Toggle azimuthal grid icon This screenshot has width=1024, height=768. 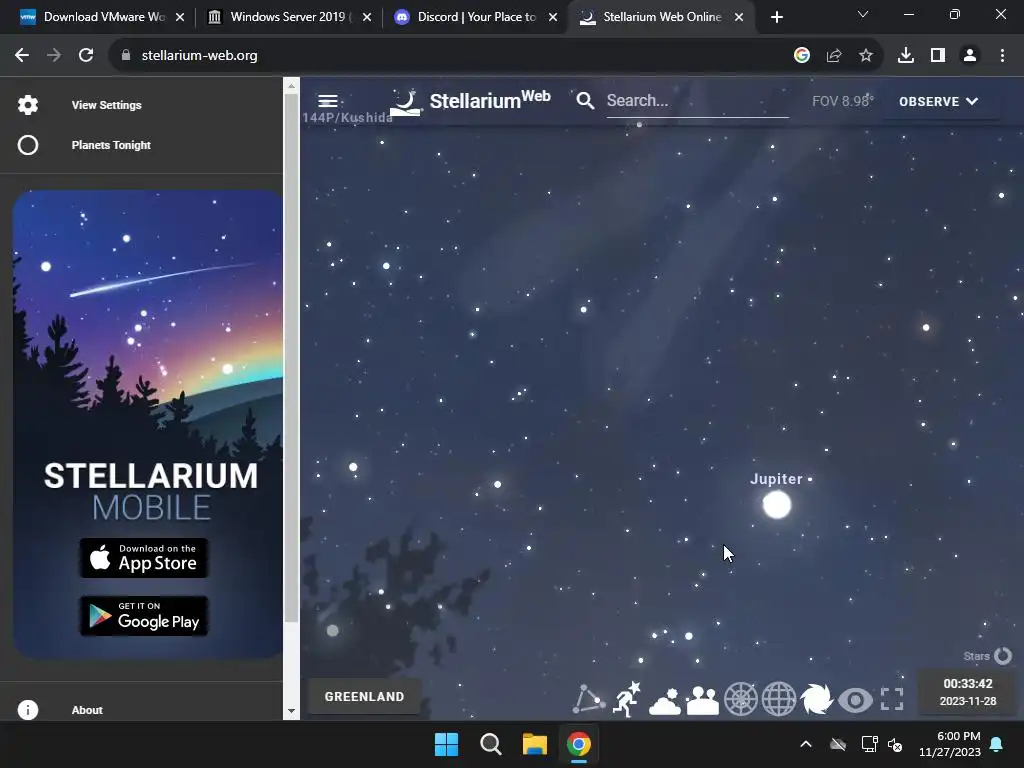pos(741,699)
